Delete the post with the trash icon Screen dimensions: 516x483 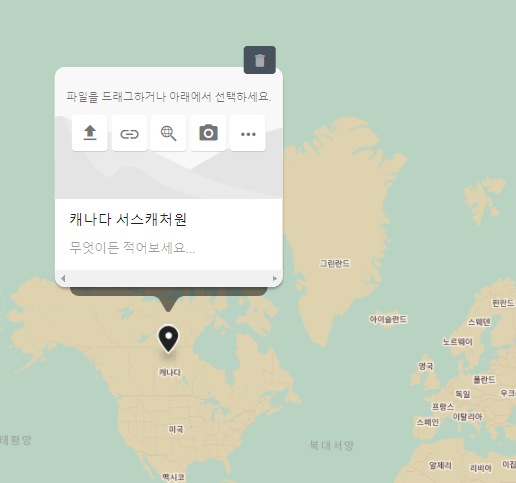260,60
